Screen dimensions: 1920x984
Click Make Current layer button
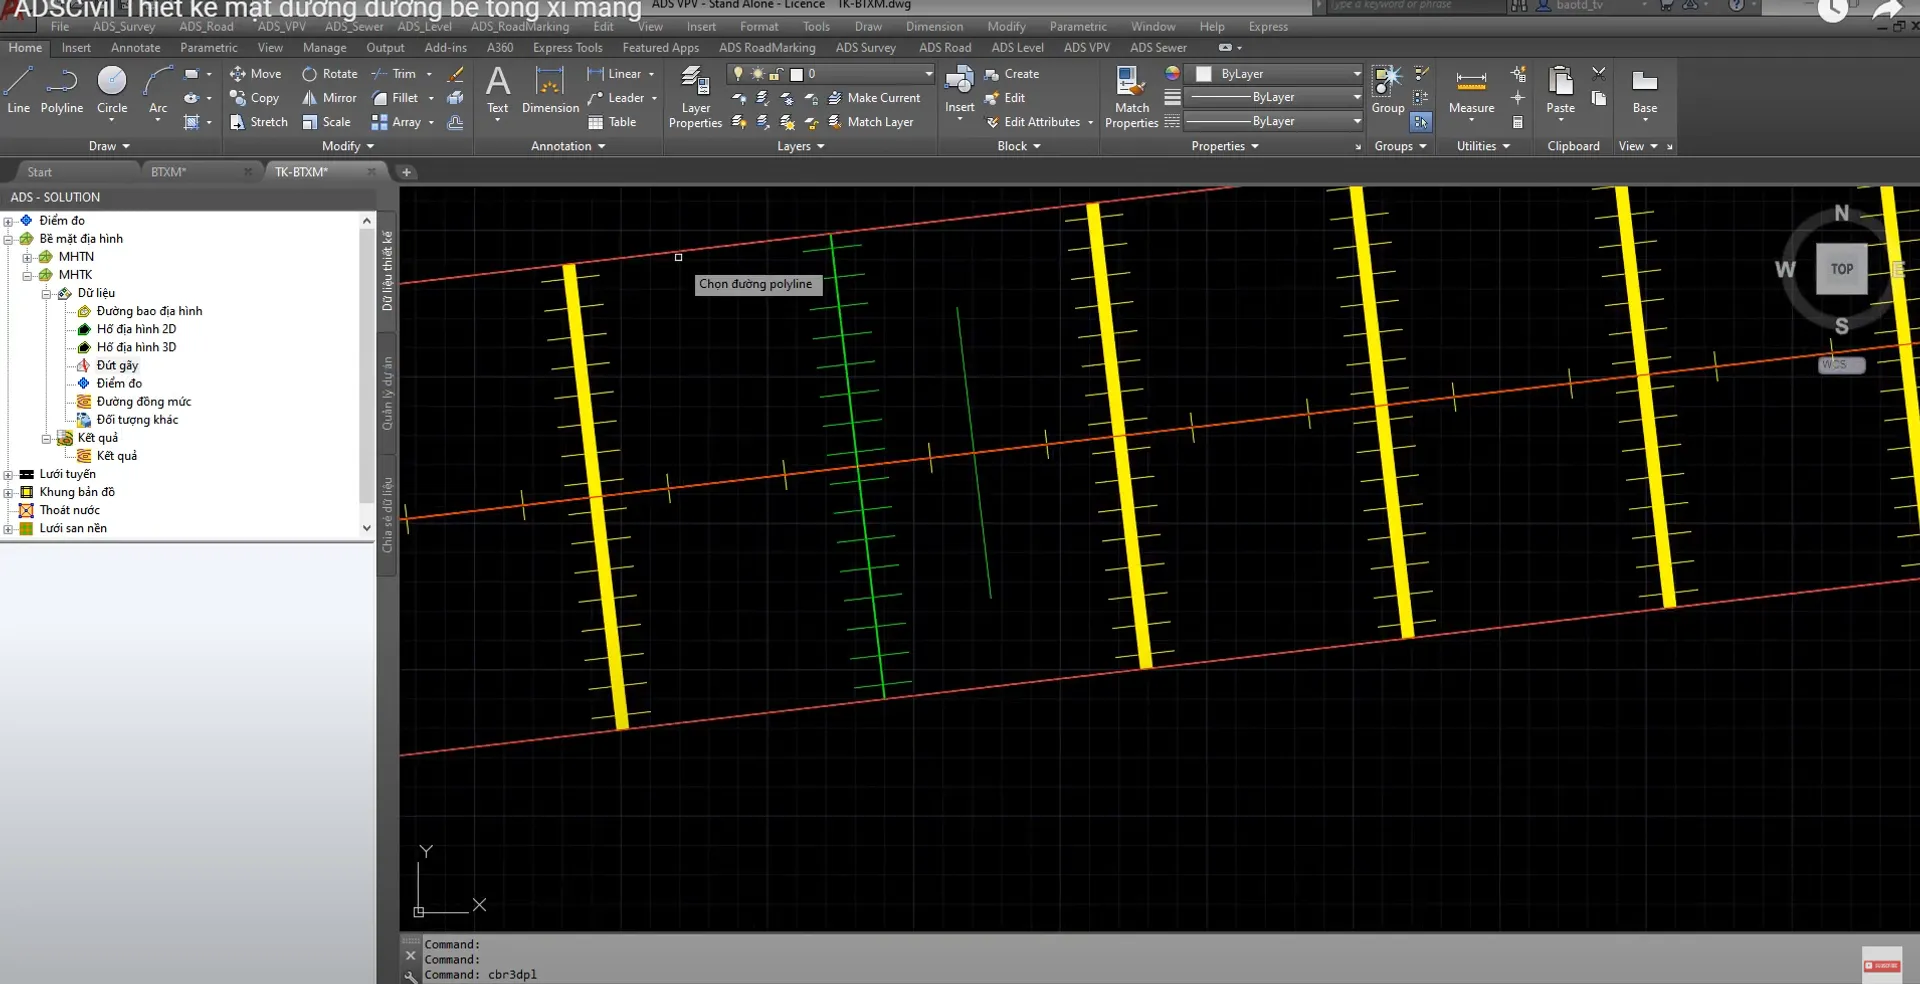coord(874,98)
